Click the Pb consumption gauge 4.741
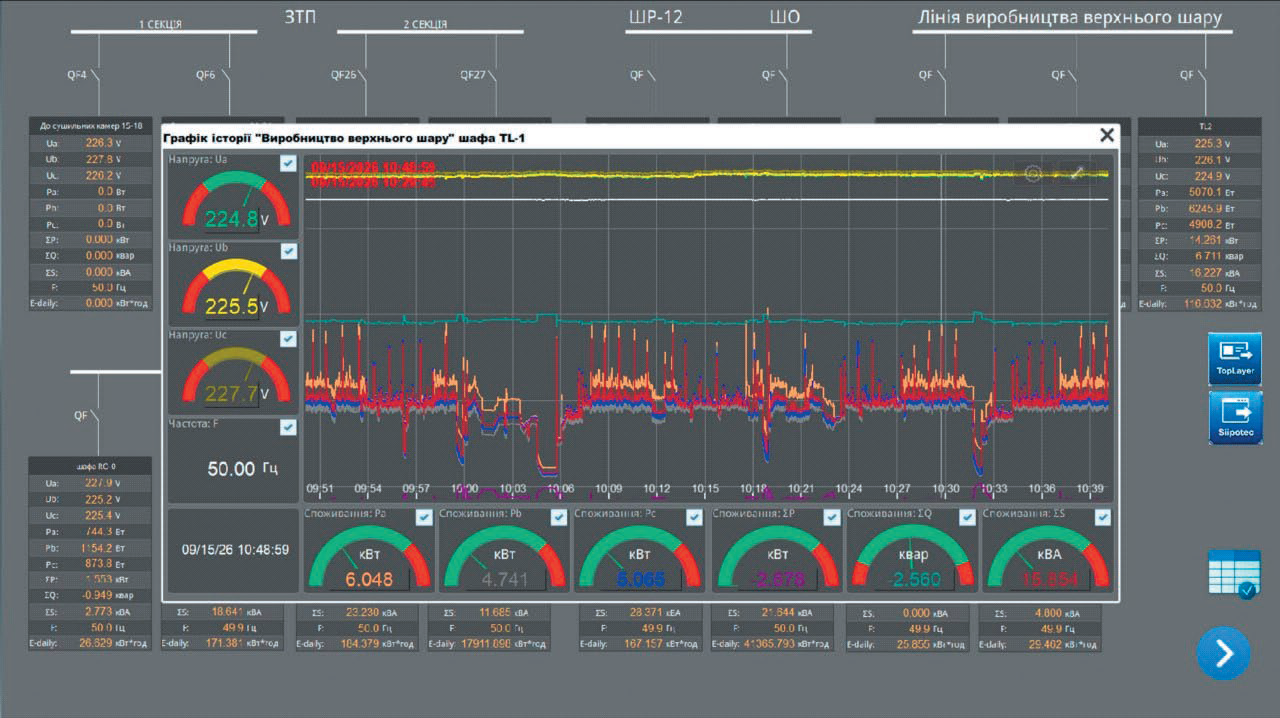The image size is (1280, 718). tap(505, 557)
